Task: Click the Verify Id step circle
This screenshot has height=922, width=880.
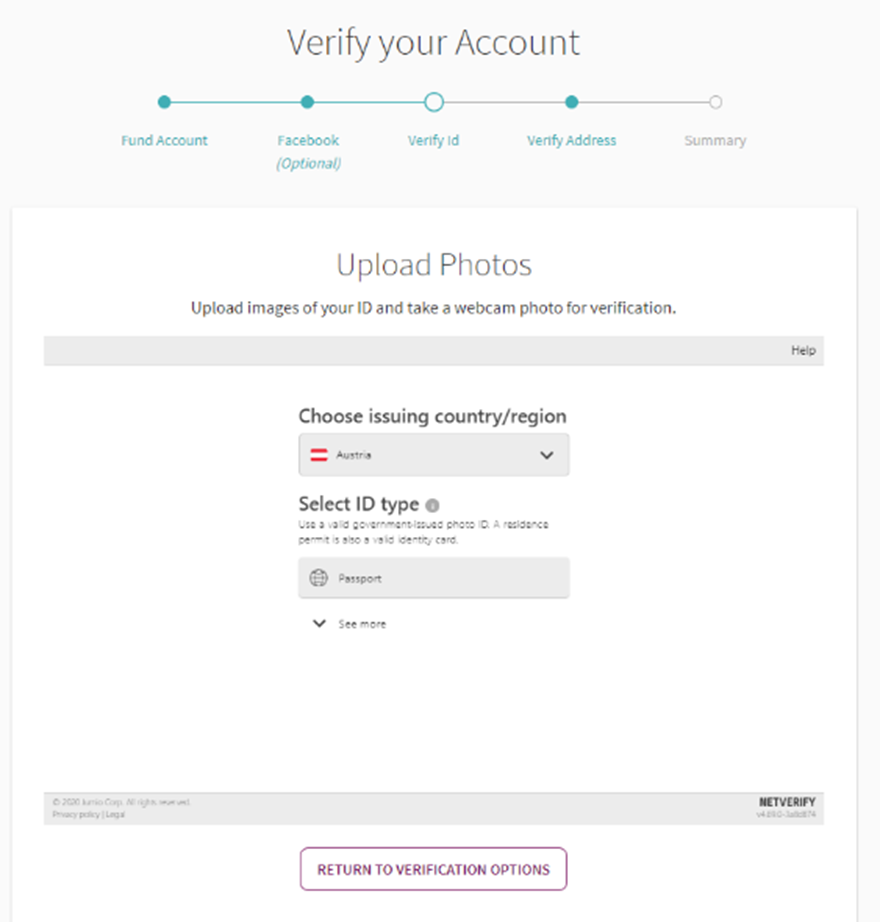Action: (434, 102)
